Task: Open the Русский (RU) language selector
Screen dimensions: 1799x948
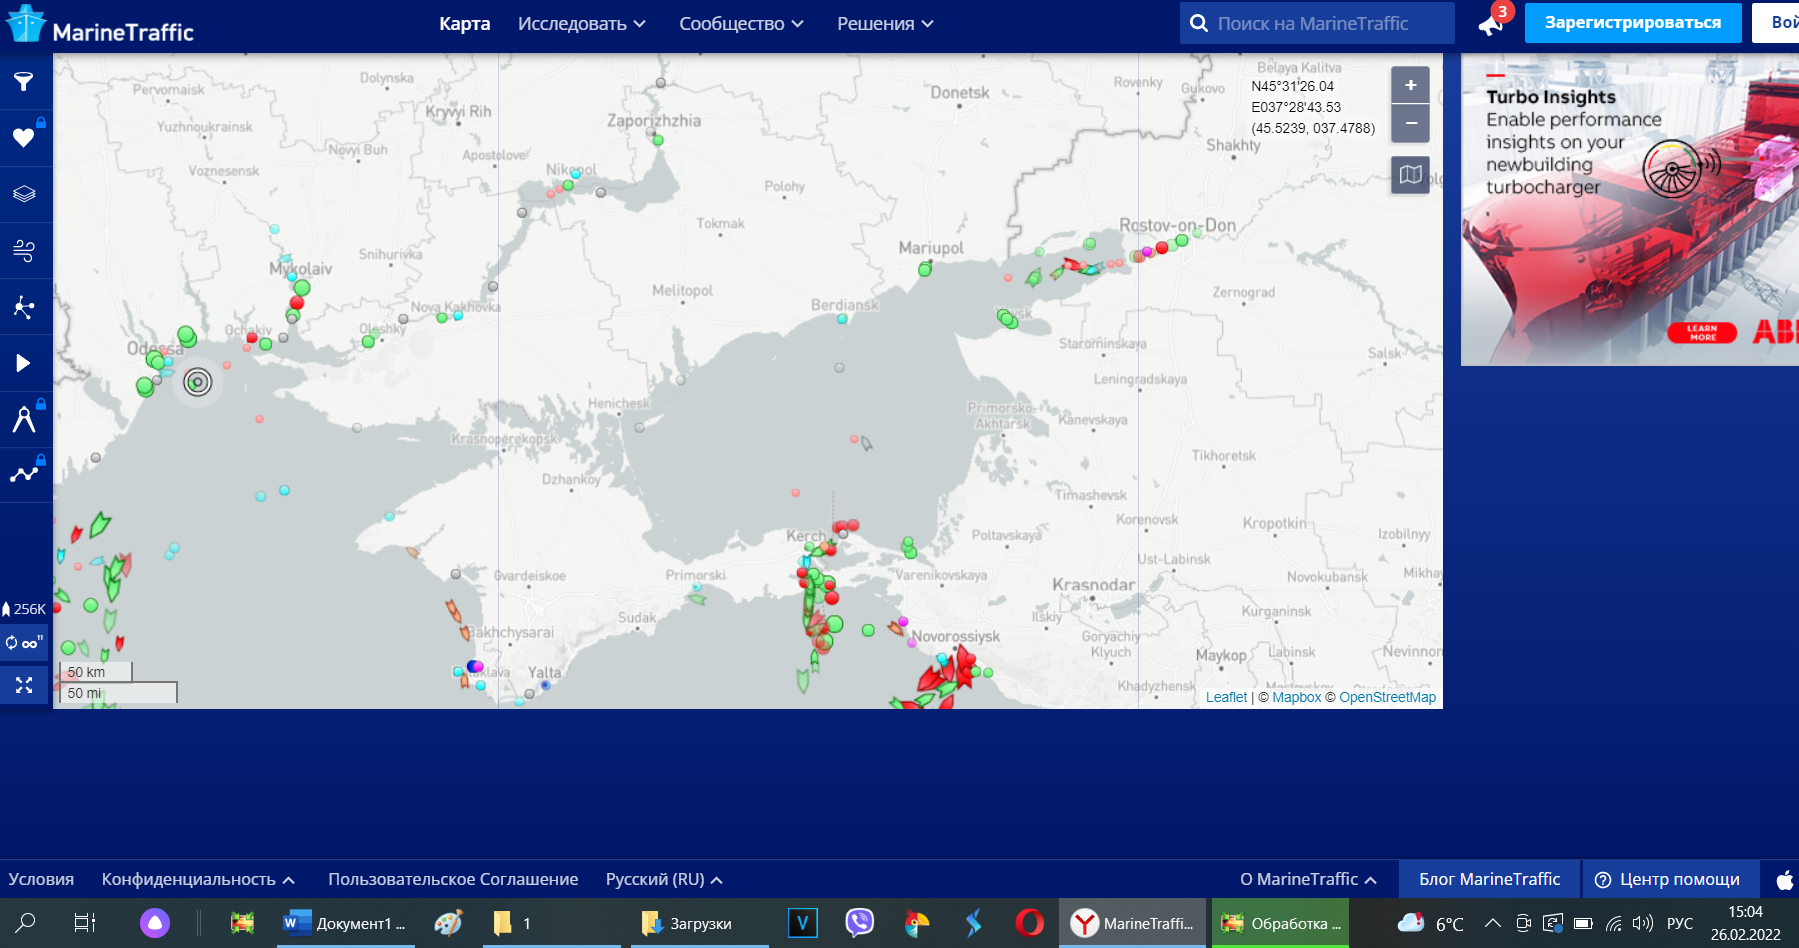Action: 663,879
